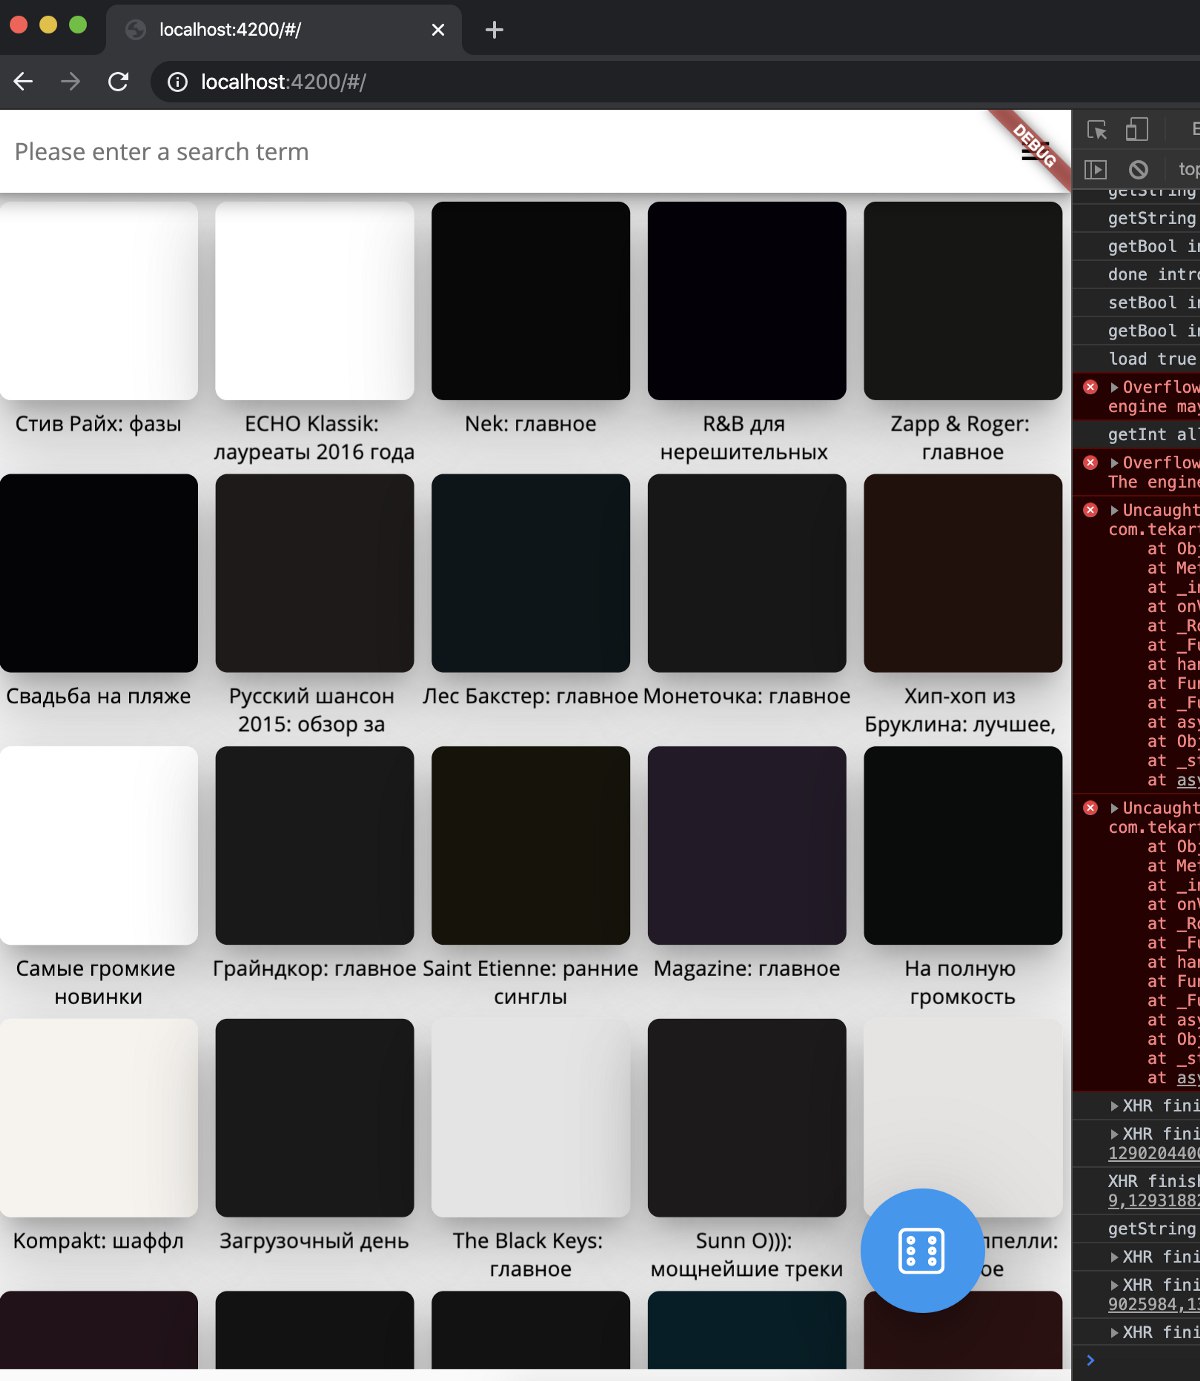Click the console prompt chevron

point(1090,1360)
